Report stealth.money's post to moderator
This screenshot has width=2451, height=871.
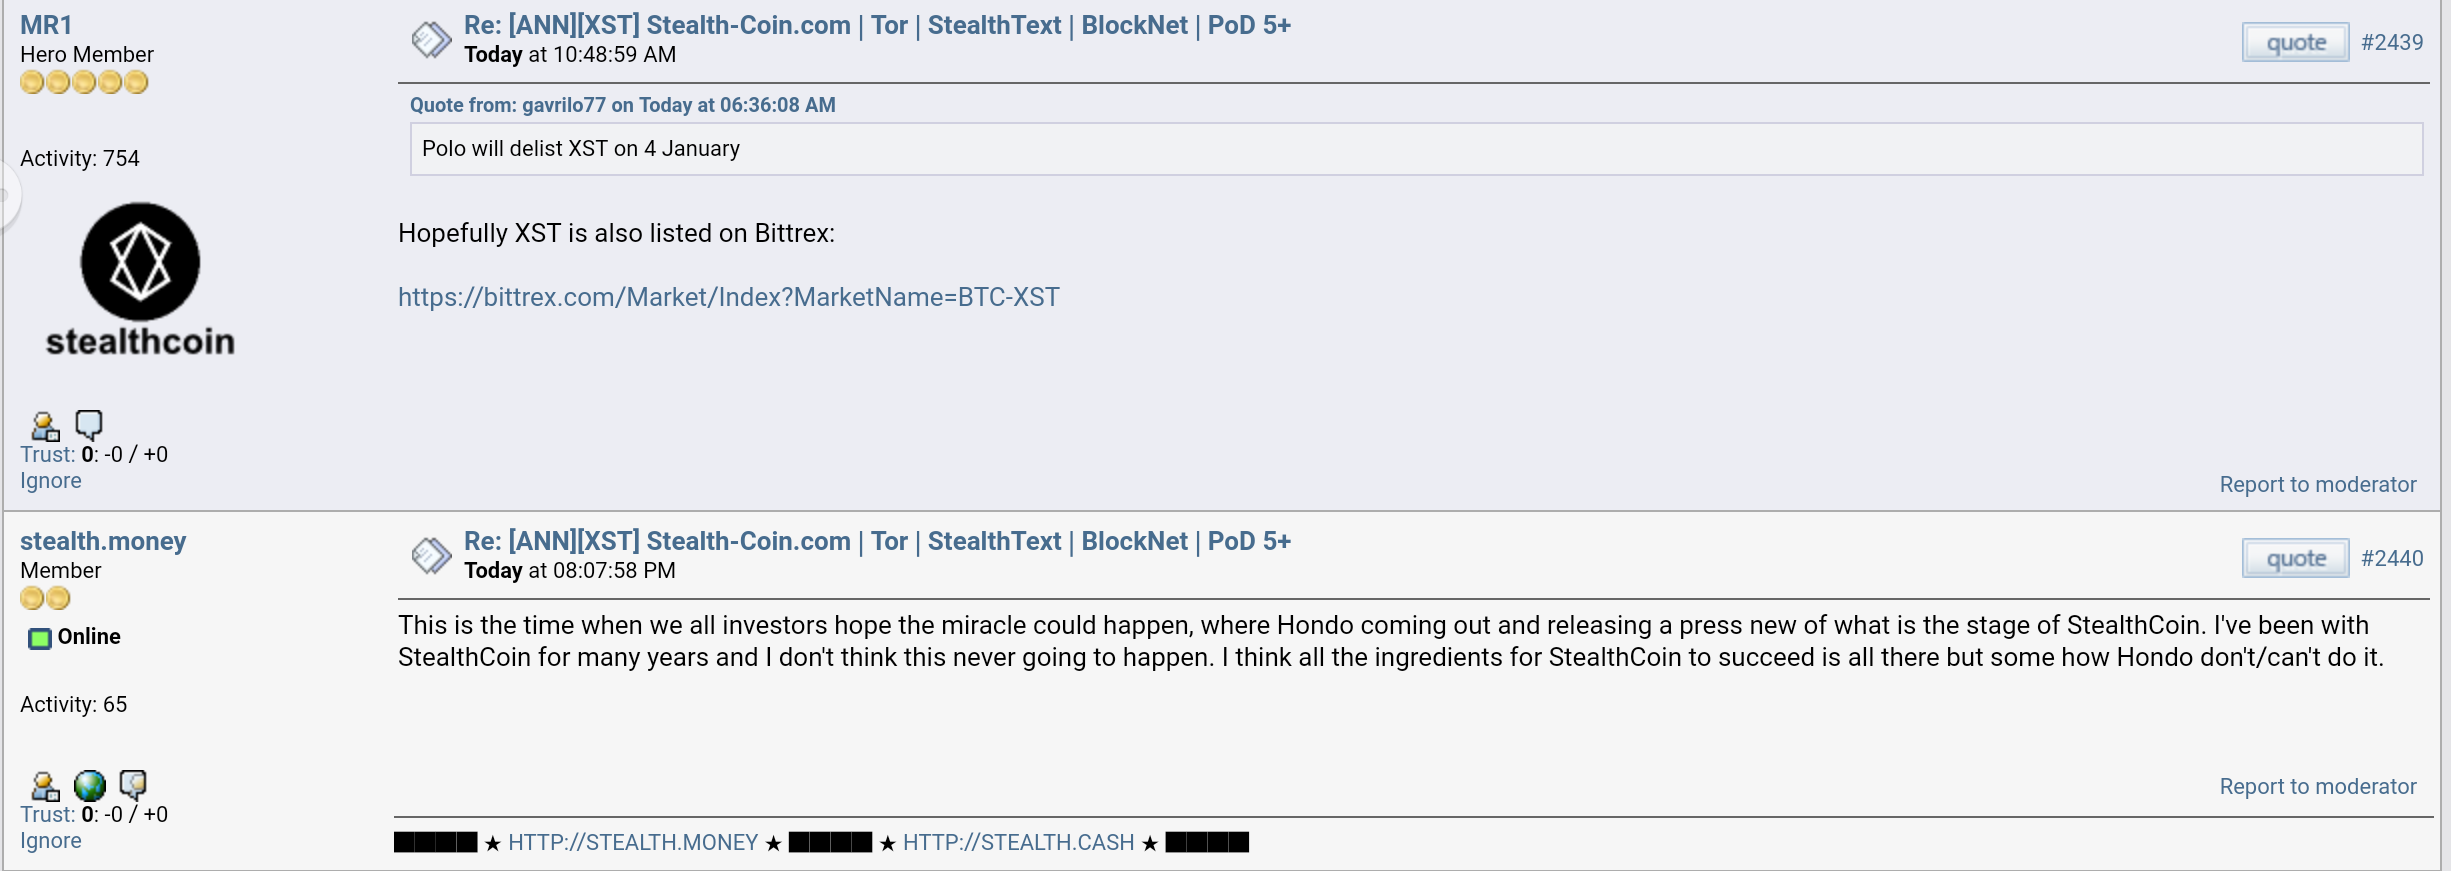pos(2318,787)
